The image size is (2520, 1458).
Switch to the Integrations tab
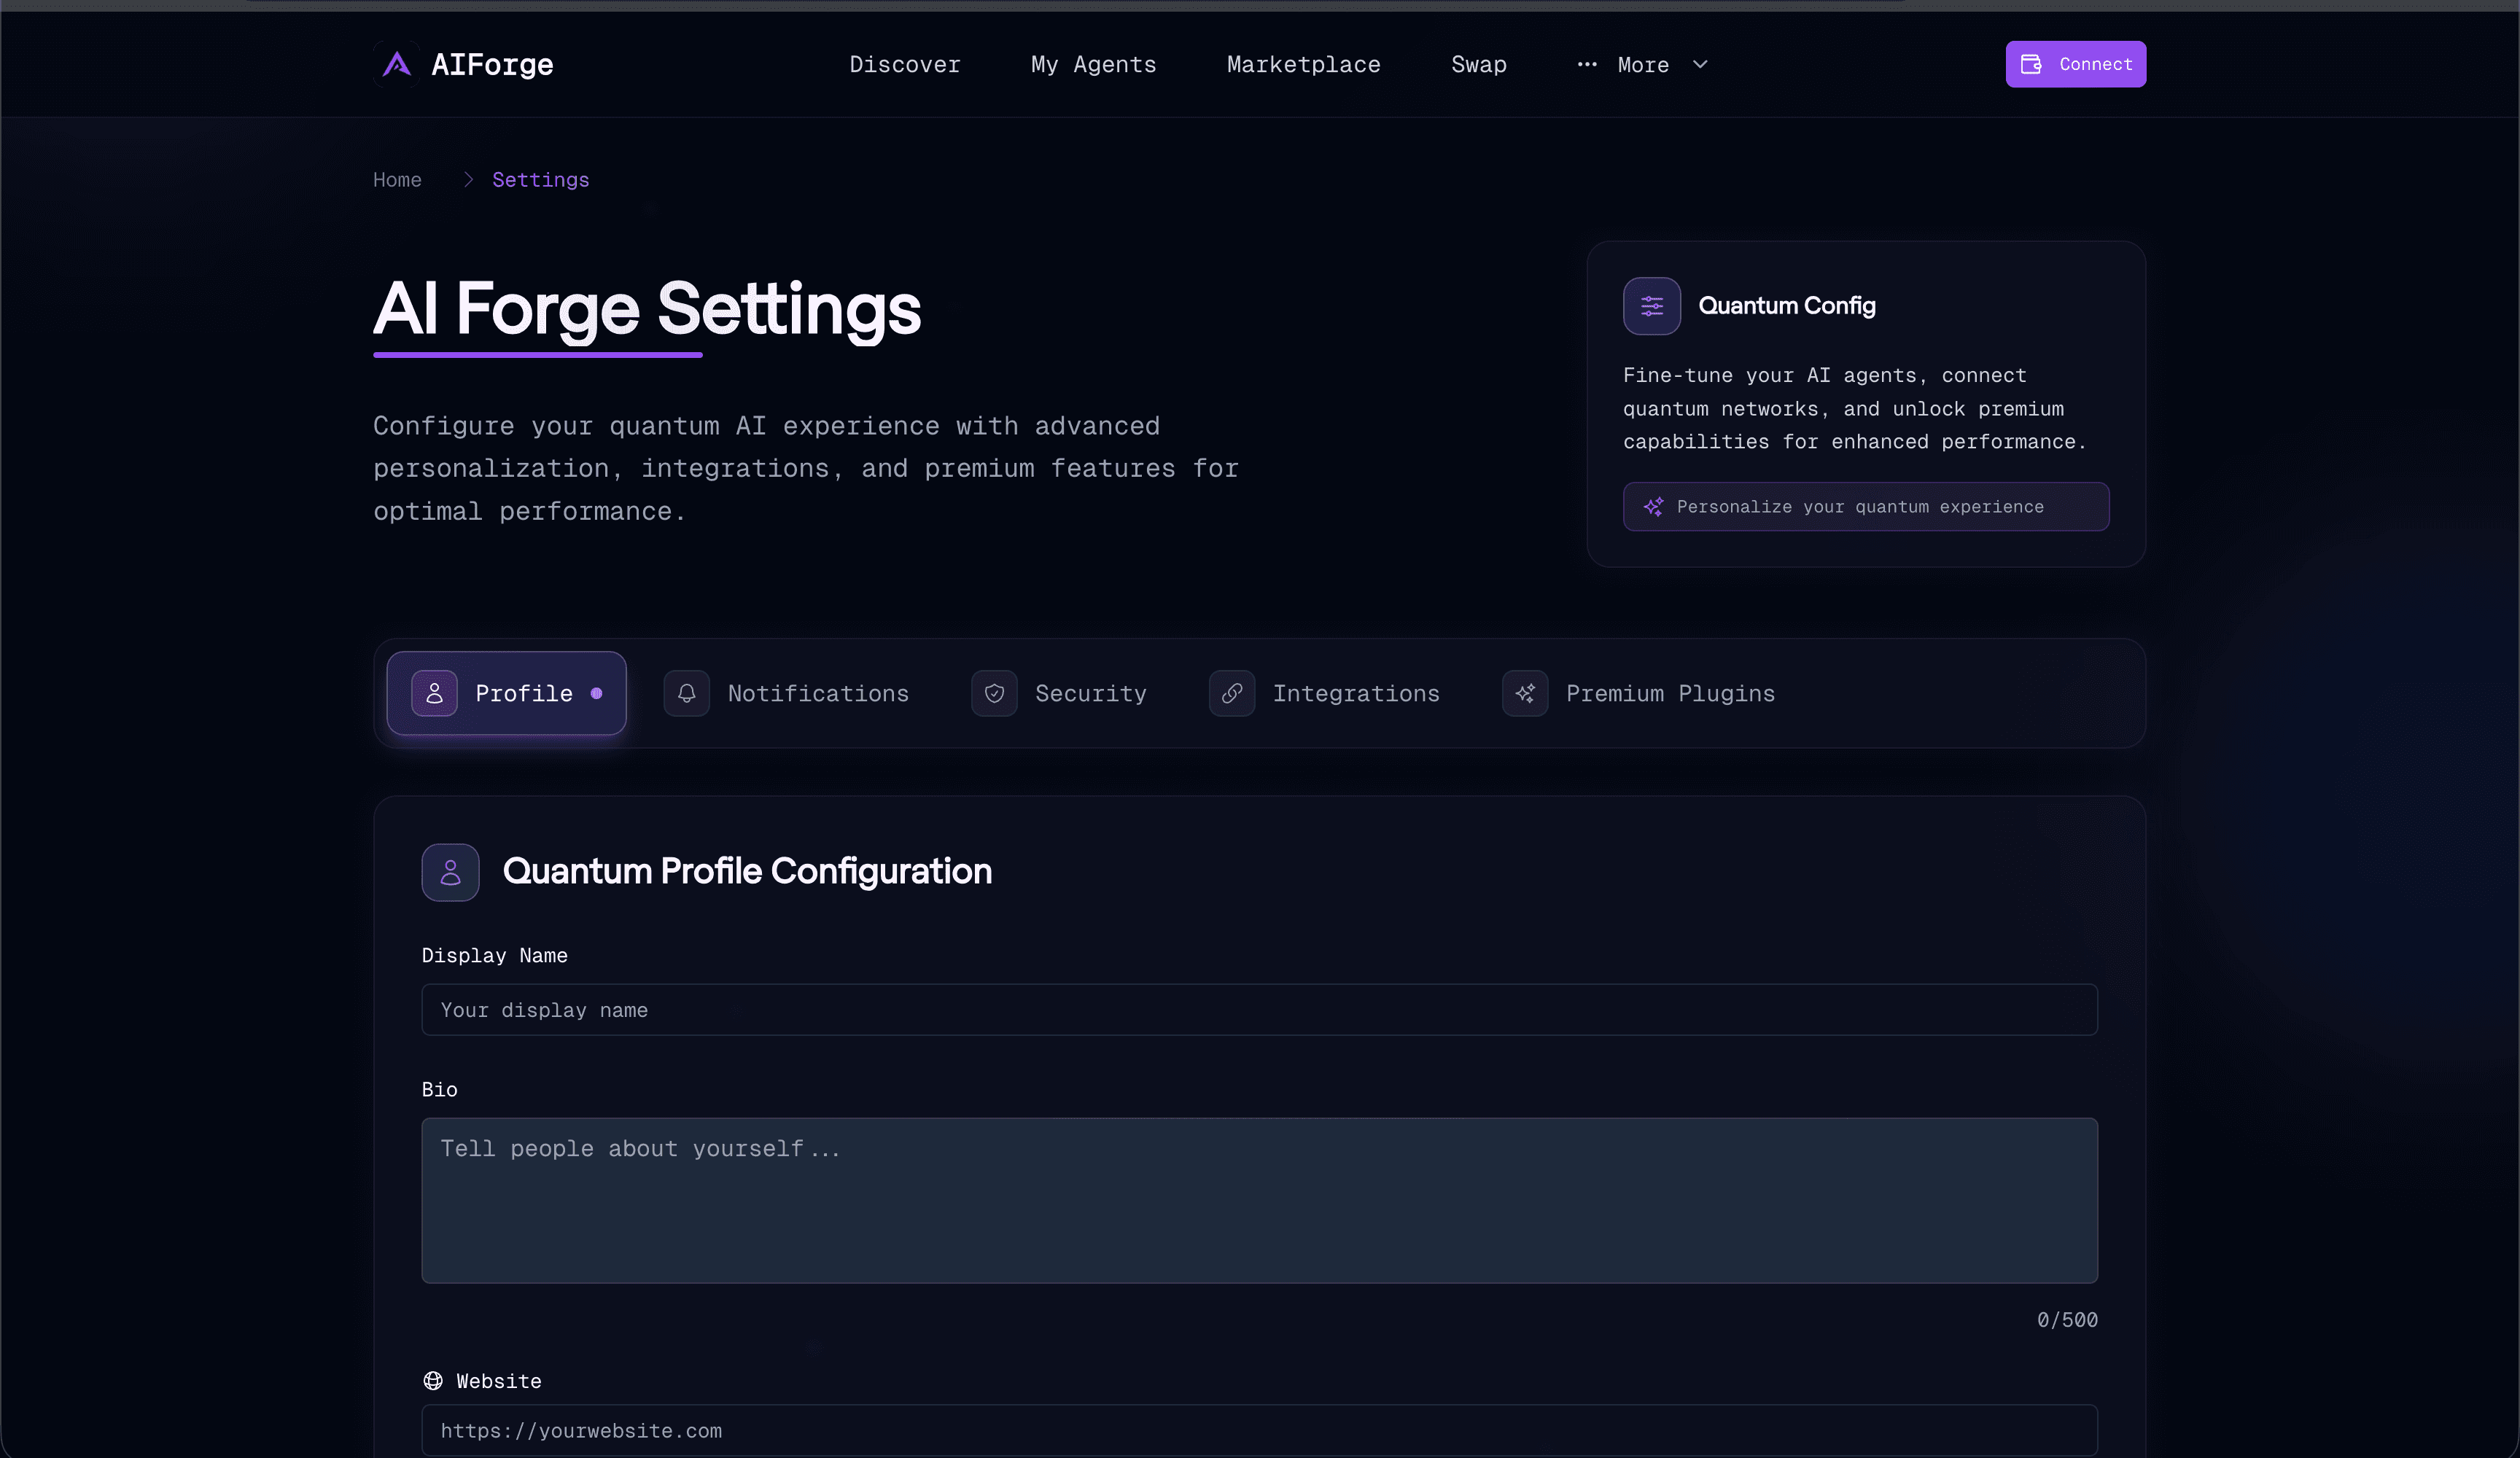(x=1324, y=693)
